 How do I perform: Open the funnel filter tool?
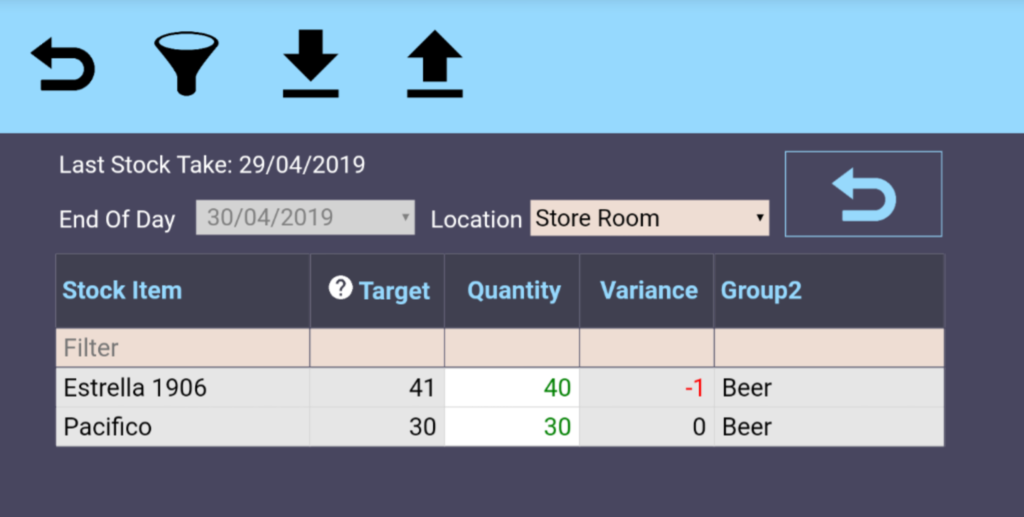point(186,64)
